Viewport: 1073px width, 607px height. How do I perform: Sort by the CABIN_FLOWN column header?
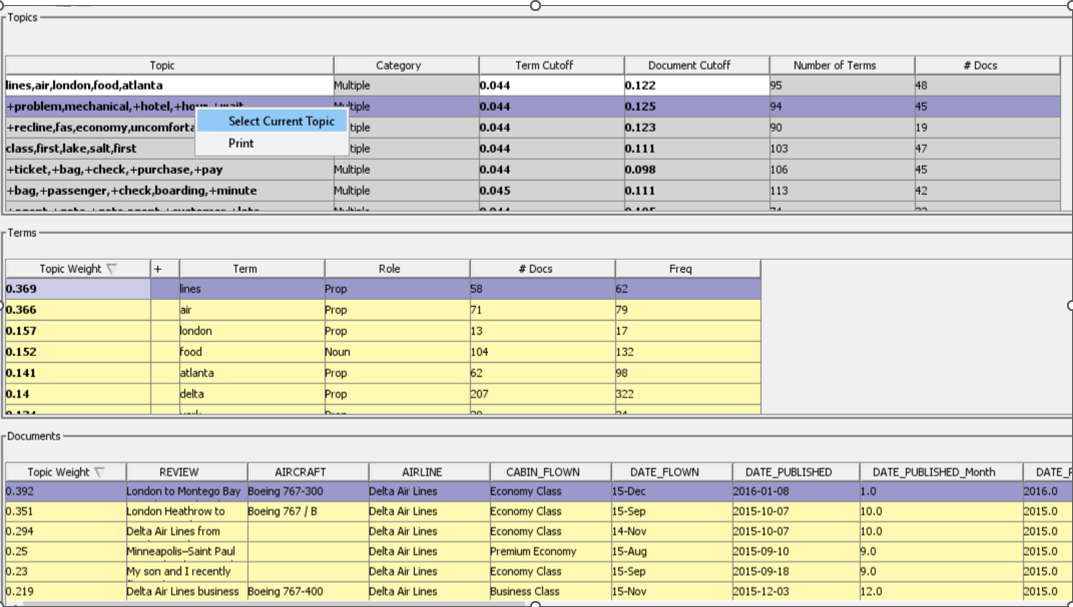pos(544,471)
